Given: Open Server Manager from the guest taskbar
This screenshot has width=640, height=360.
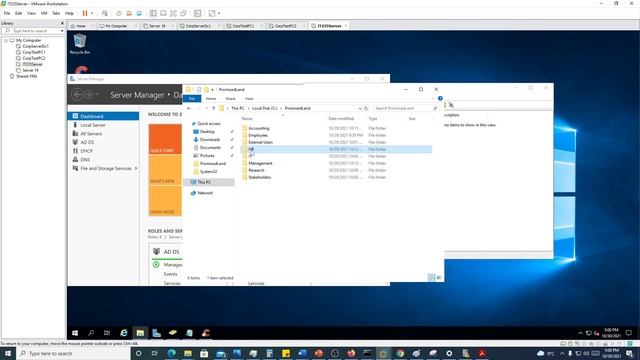Looking at the screenshot, I should point(157,333).
